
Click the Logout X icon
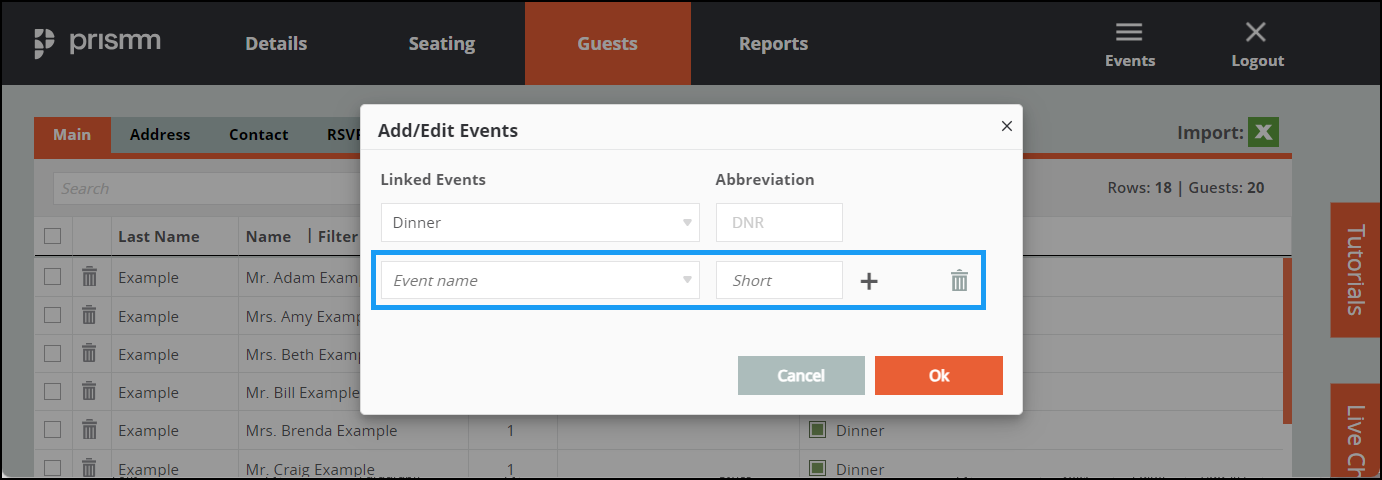point(1256,33)
